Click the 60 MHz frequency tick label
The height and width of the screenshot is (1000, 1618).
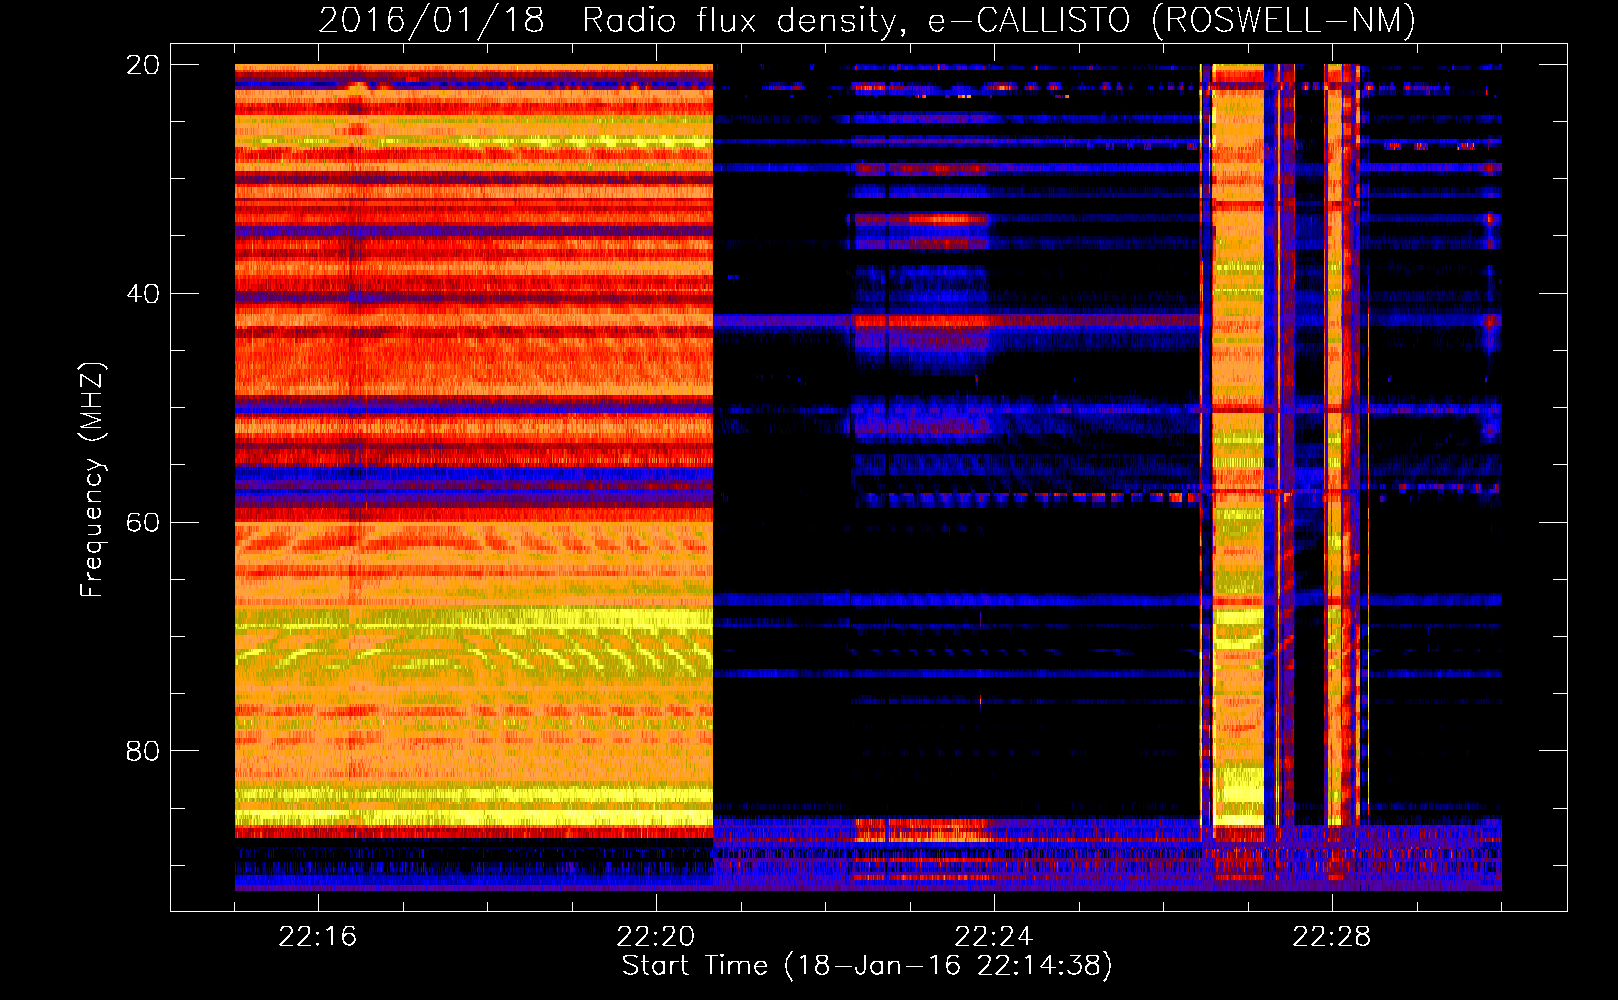pyautogui.click(x=143, y=522)
